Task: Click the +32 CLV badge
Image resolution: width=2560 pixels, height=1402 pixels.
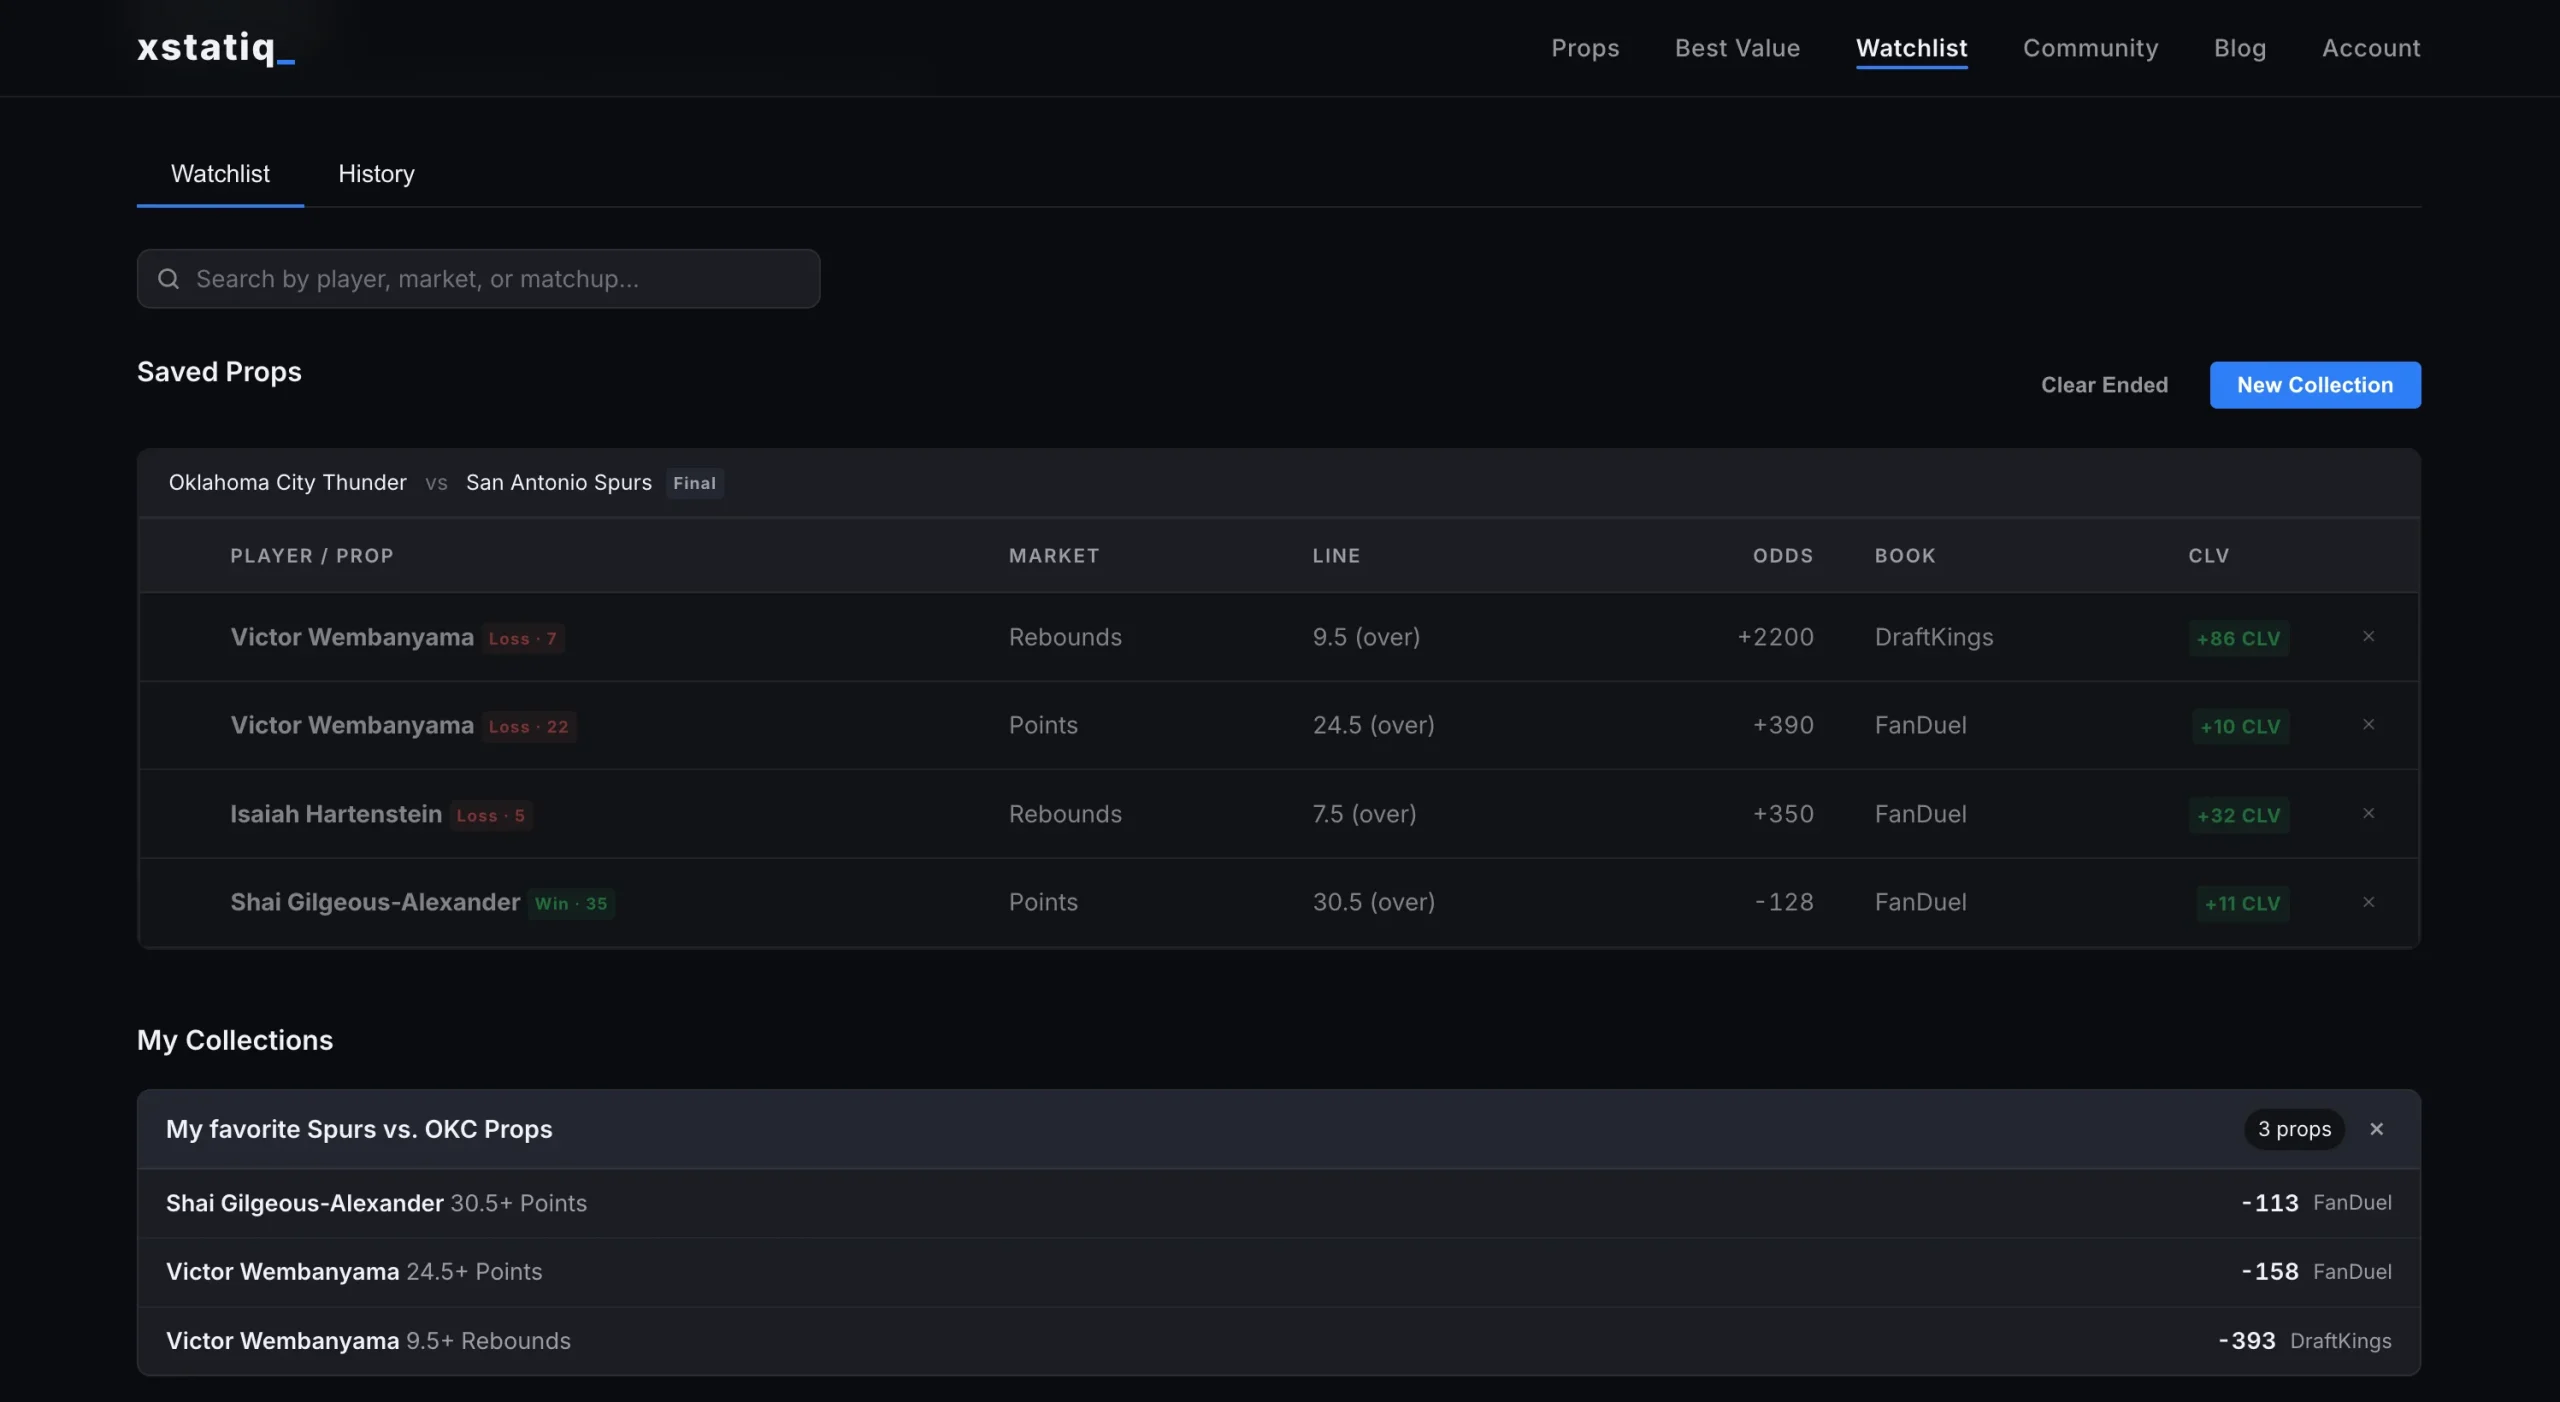Action: pos(2238,815)
